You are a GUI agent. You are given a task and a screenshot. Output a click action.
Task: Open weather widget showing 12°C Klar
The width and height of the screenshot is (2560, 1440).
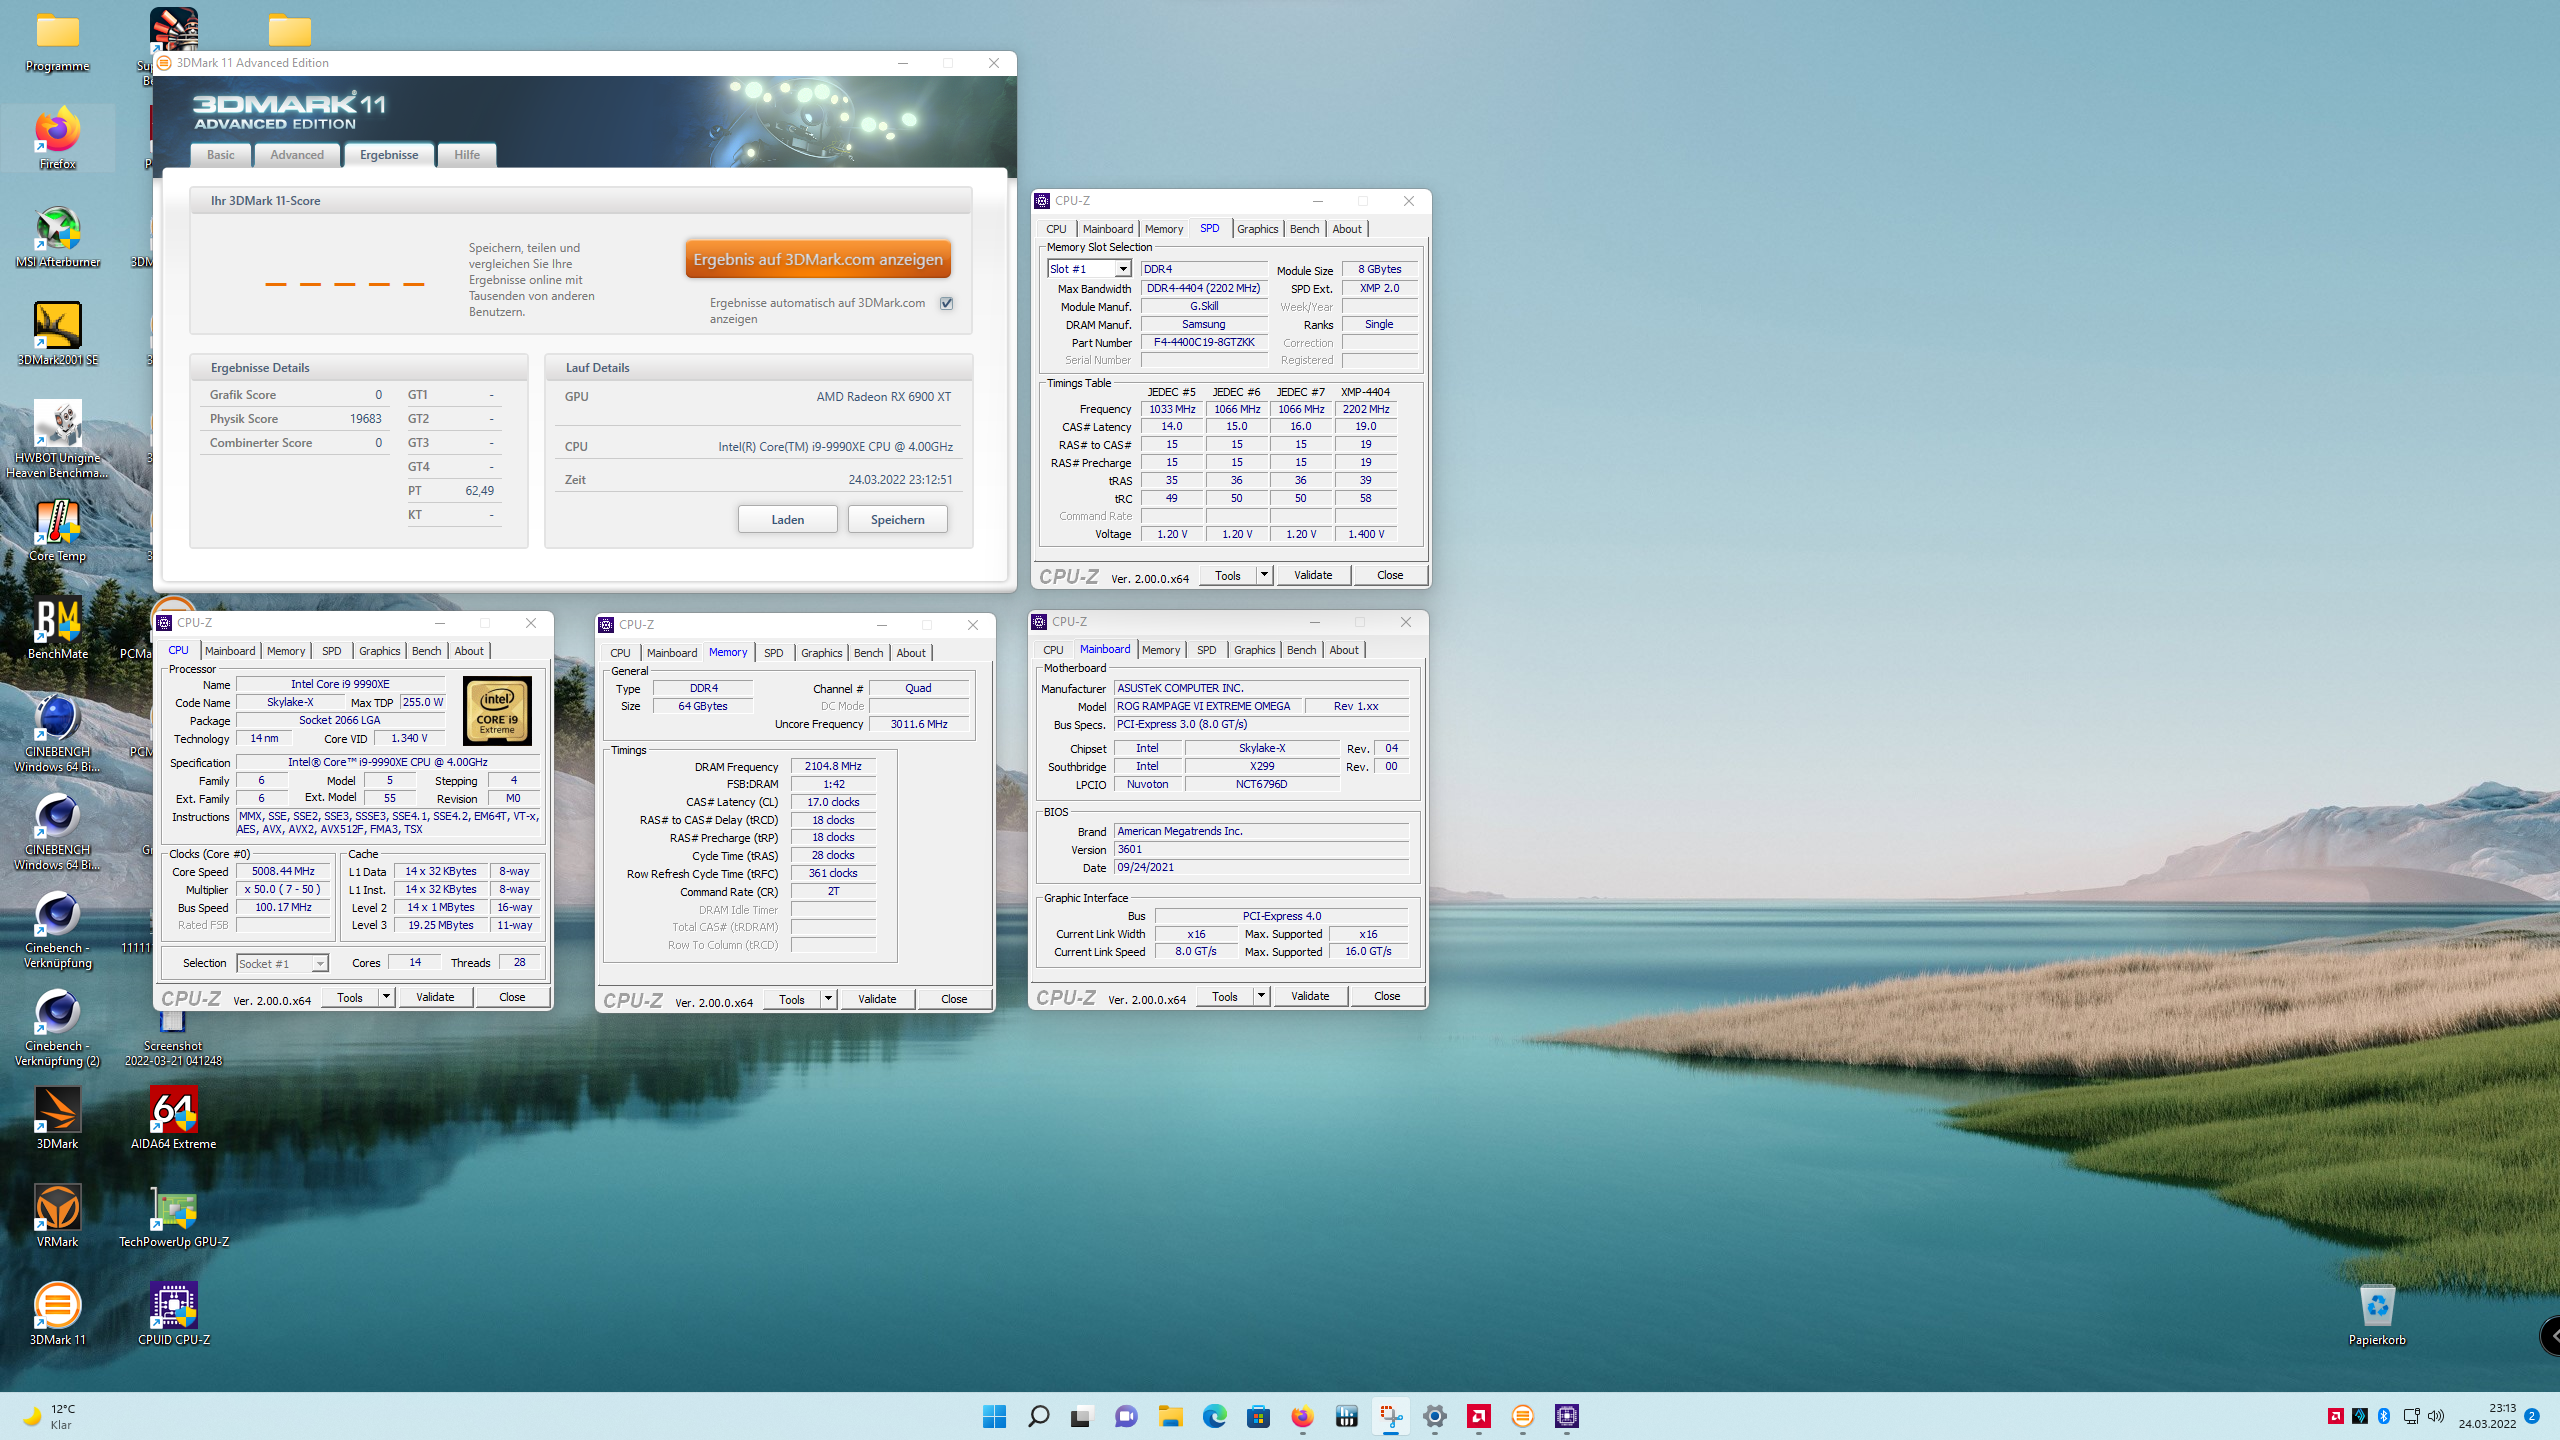[50, 1416]
